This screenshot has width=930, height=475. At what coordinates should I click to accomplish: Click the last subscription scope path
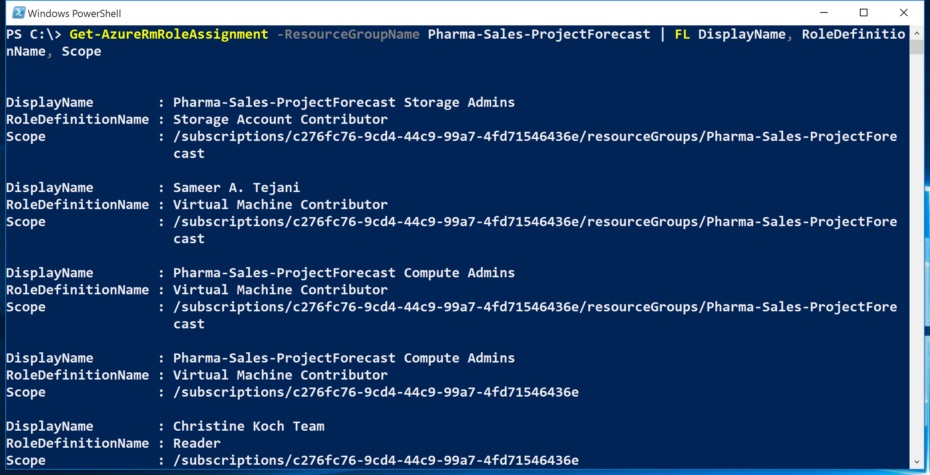click(x=375, y=460)
